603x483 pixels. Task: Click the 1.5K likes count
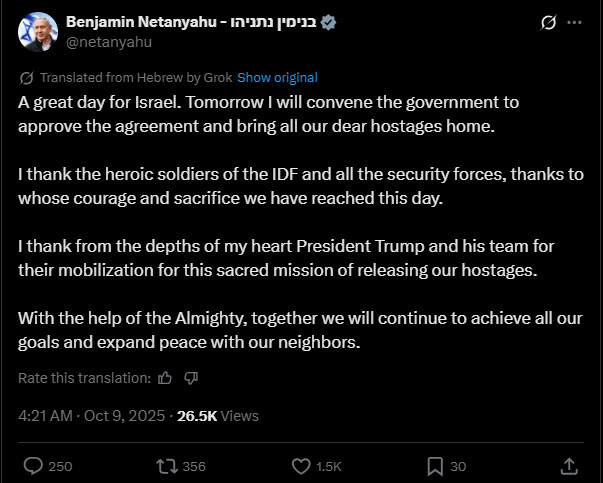(x=330, y=466)
